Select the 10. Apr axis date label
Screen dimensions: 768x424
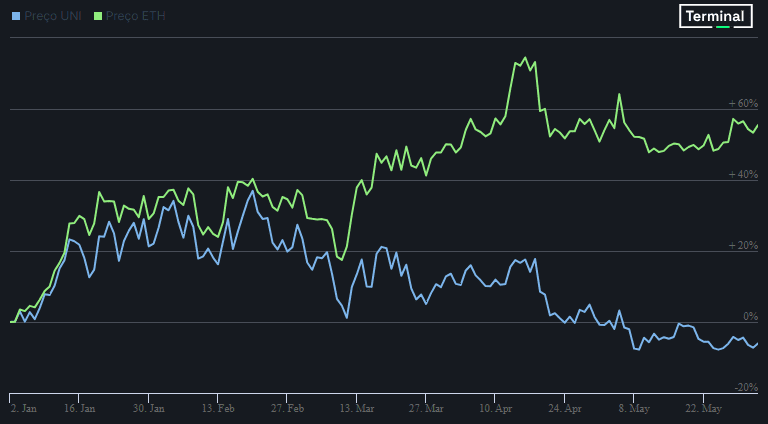[496, 408]
